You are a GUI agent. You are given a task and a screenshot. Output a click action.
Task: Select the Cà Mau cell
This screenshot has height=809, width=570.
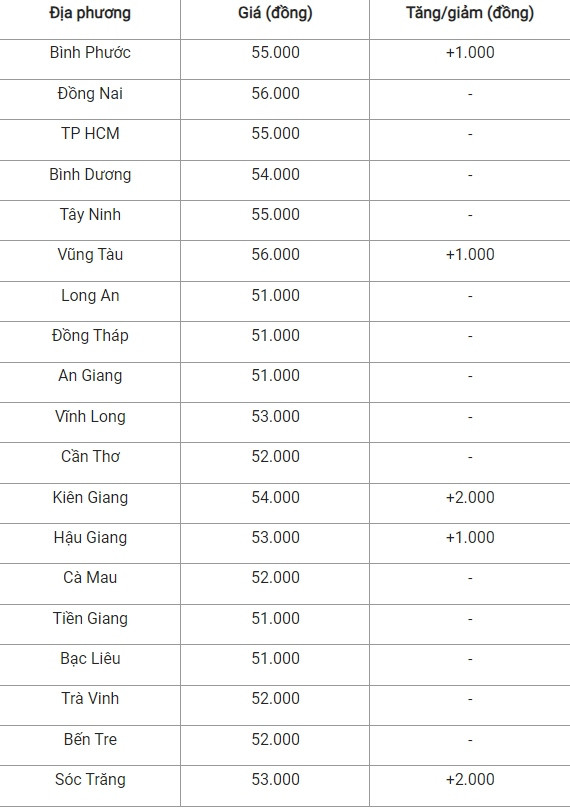pos(90,577)
